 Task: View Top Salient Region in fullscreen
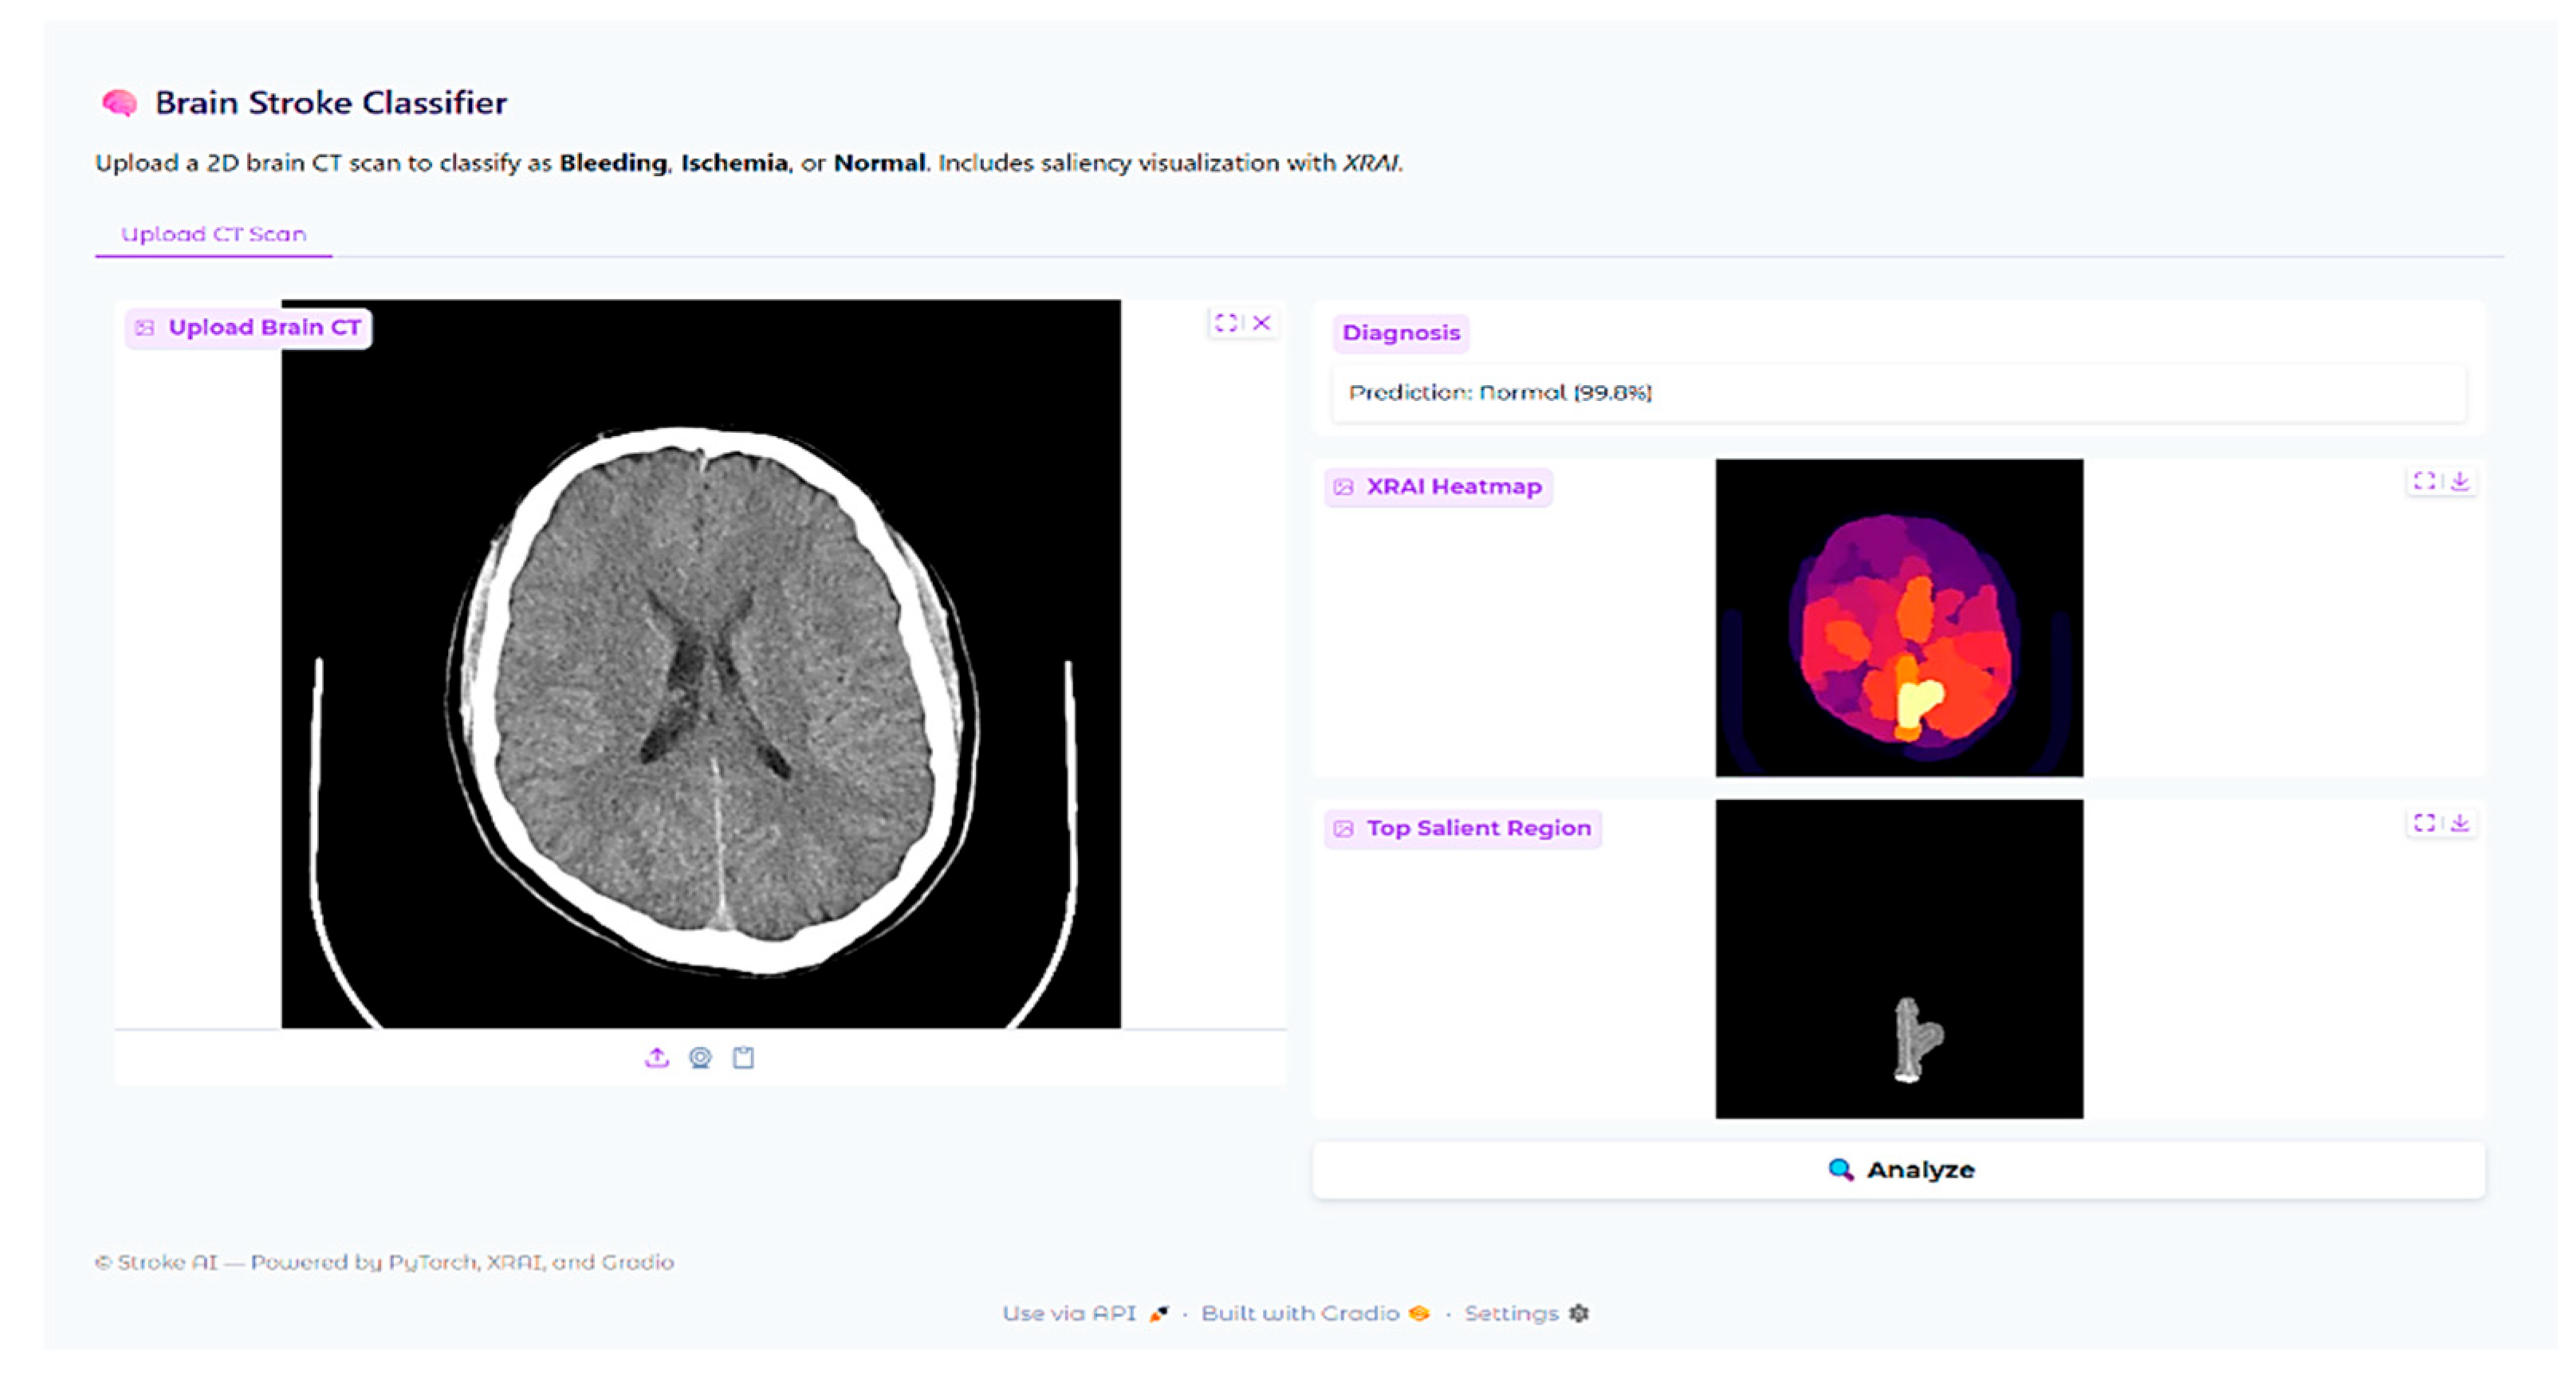click(x=2424, y=822)
